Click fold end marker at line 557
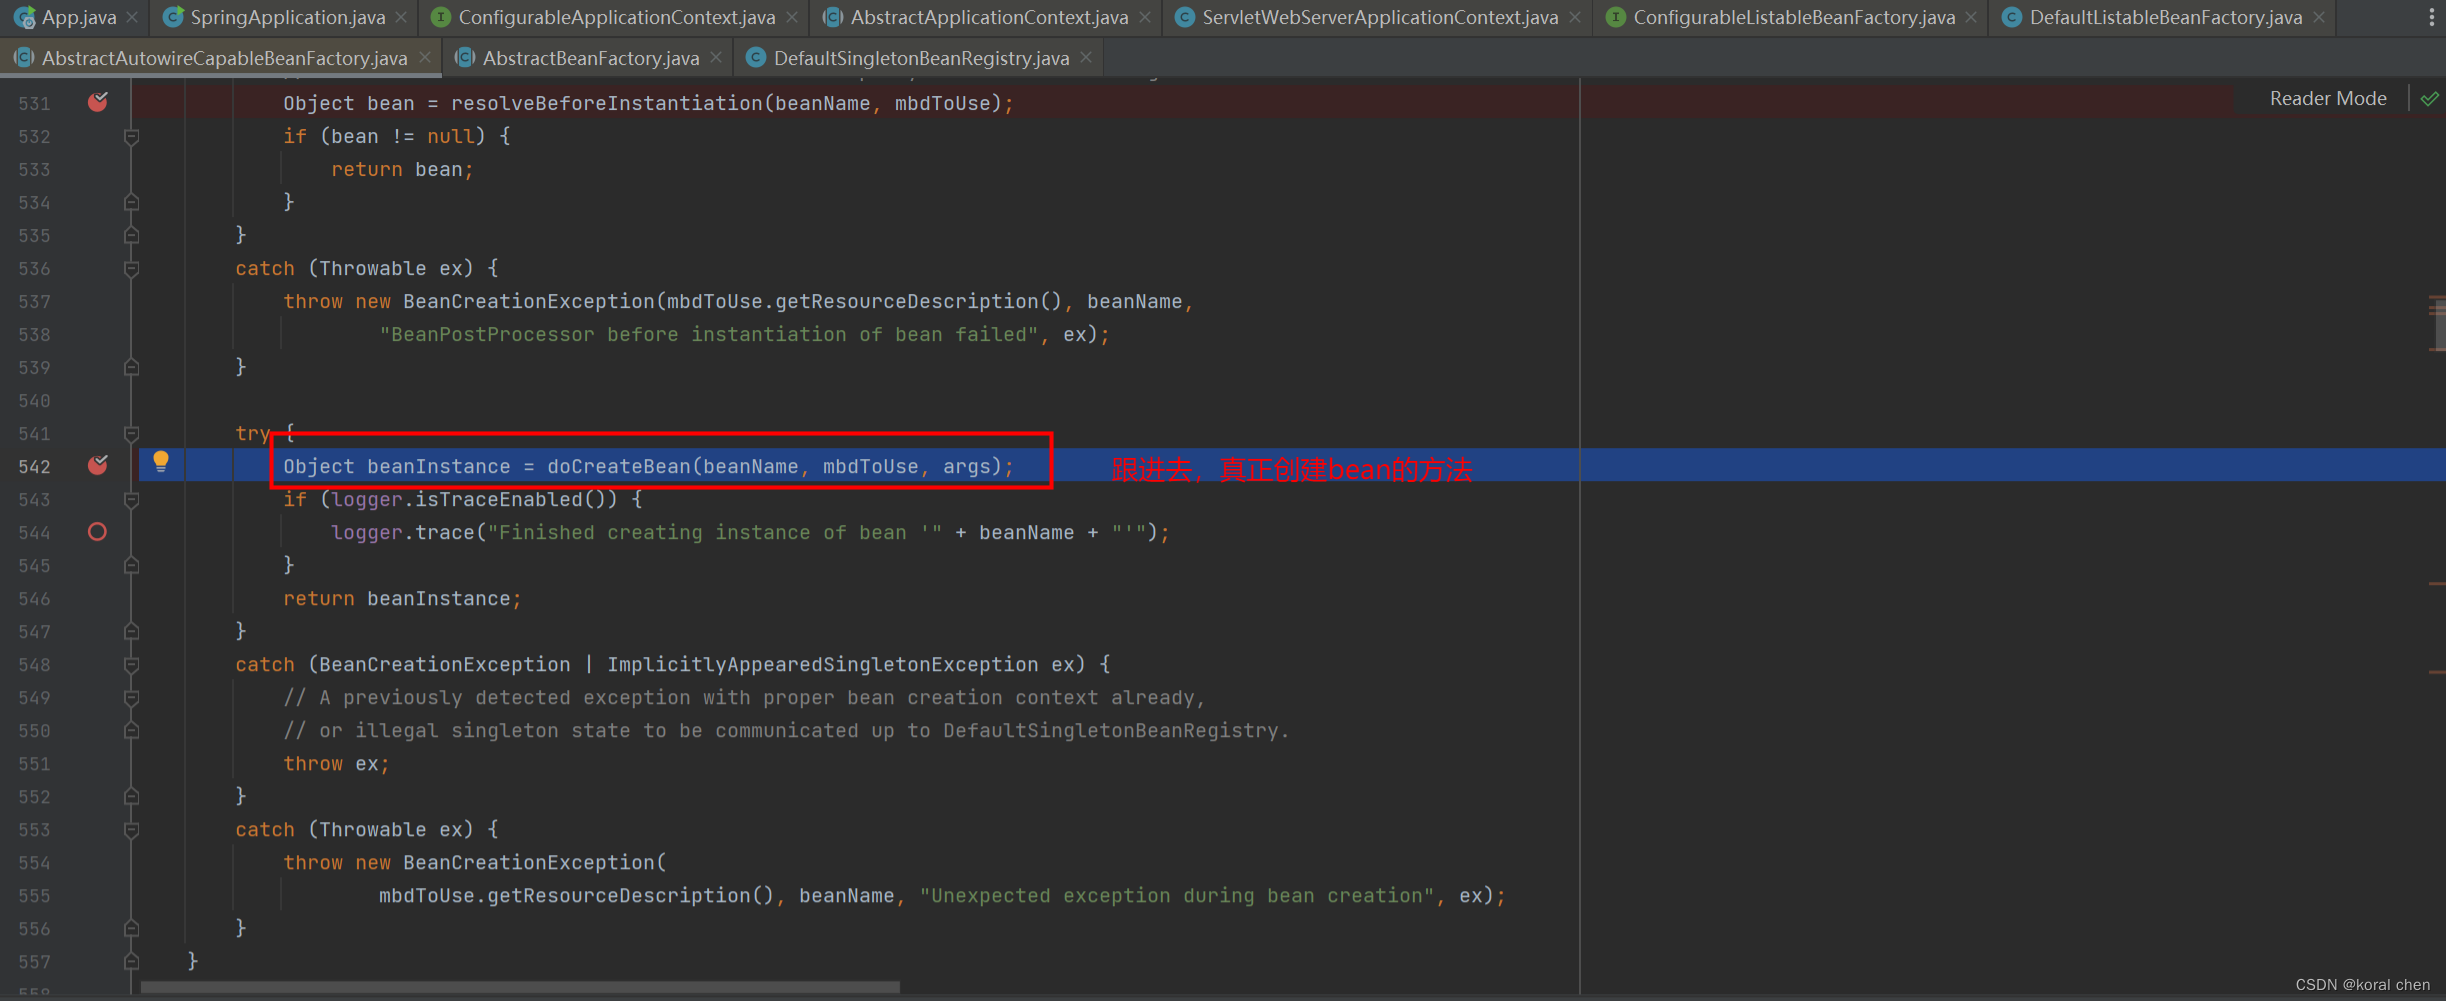Image resolution: width=2446 pixels, height=1001 pixels. tap(131, 961)
